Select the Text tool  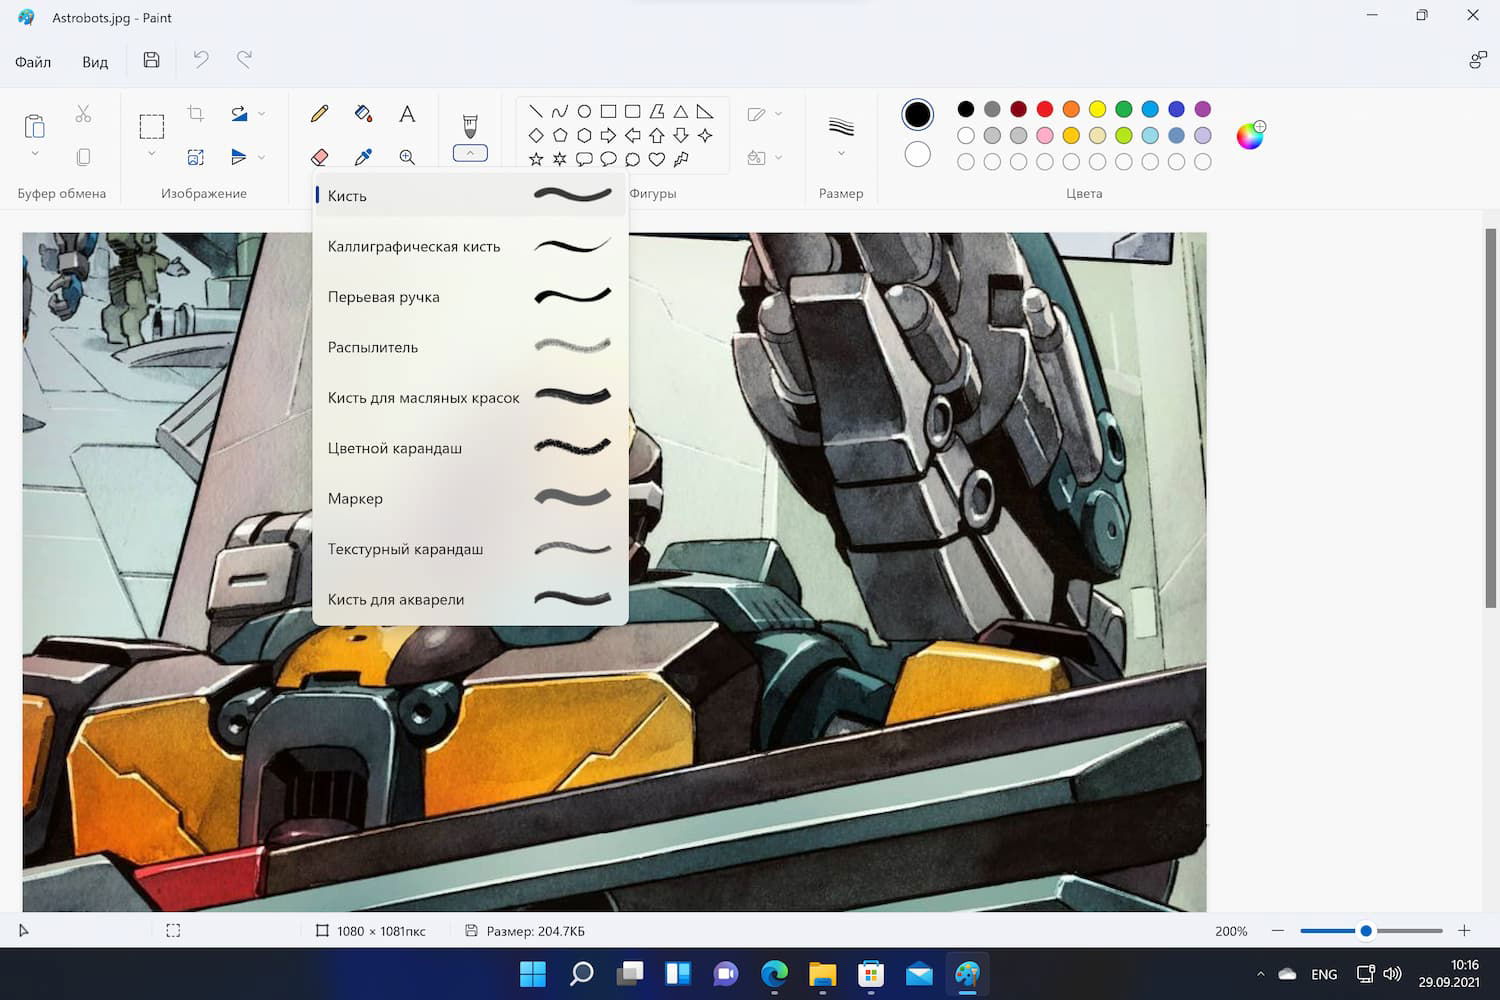407,114
